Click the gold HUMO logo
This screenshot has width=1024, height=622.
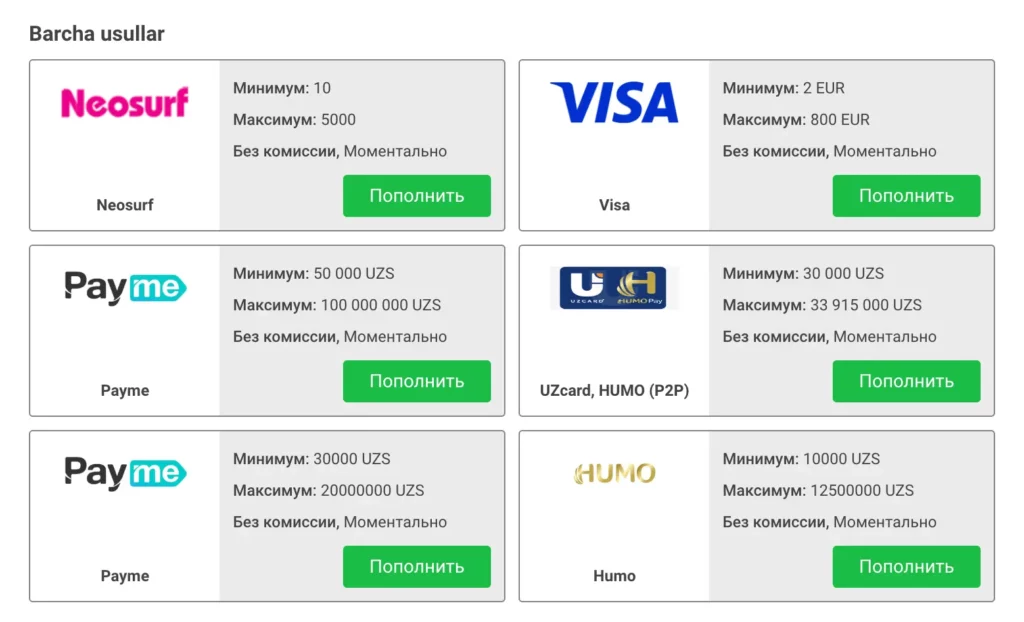pos(614,473)
